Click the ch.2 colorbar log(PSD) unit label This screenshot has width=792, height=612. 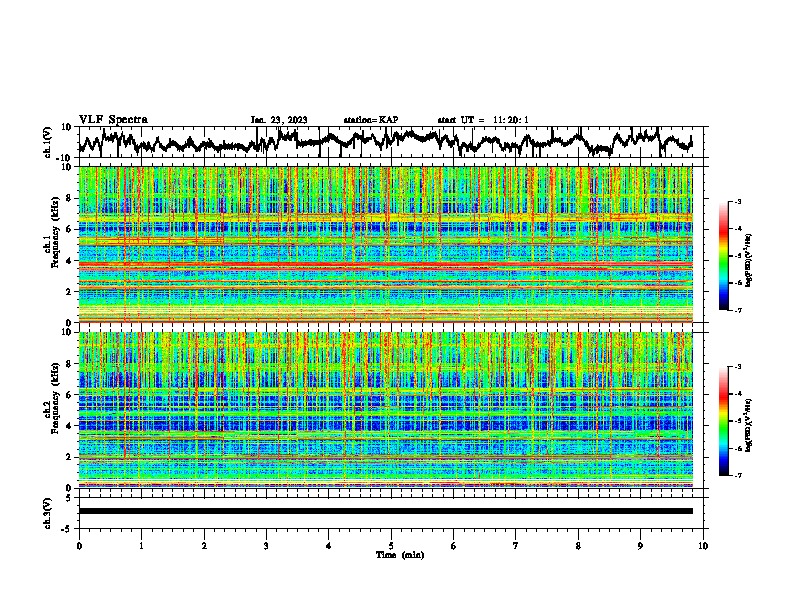[x=750, y=424]
